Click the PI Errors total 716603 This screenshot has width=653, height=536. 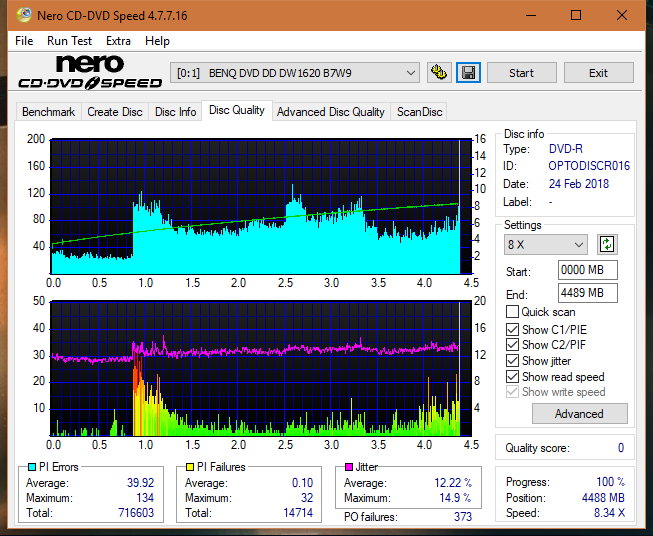136,513
